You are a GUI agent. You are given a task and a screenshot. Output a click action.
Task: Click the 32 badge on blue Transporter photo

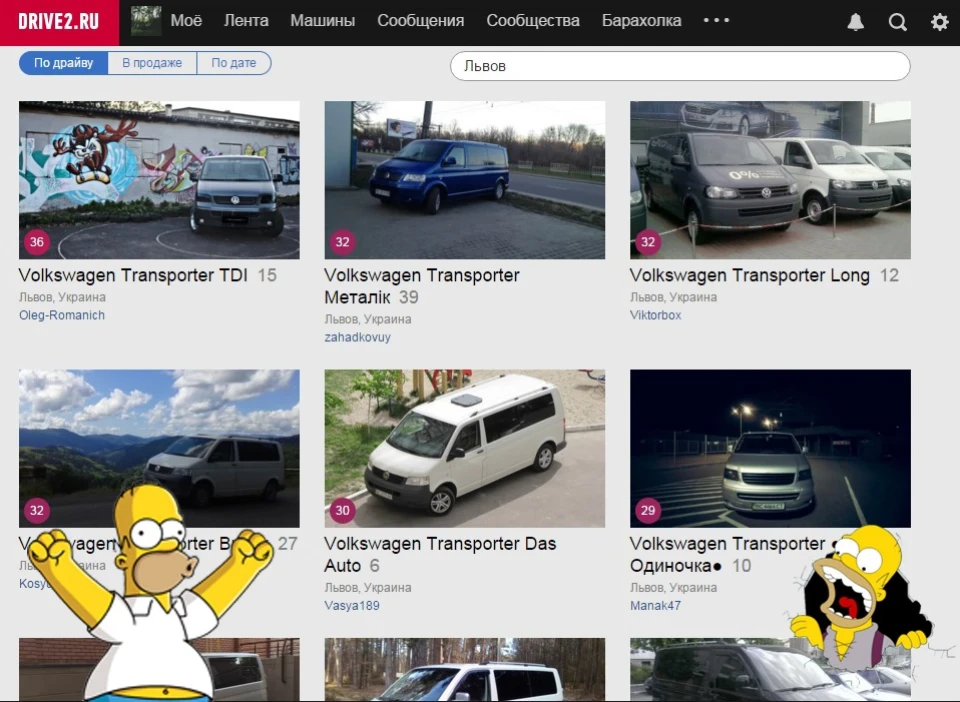click(342, 242)
